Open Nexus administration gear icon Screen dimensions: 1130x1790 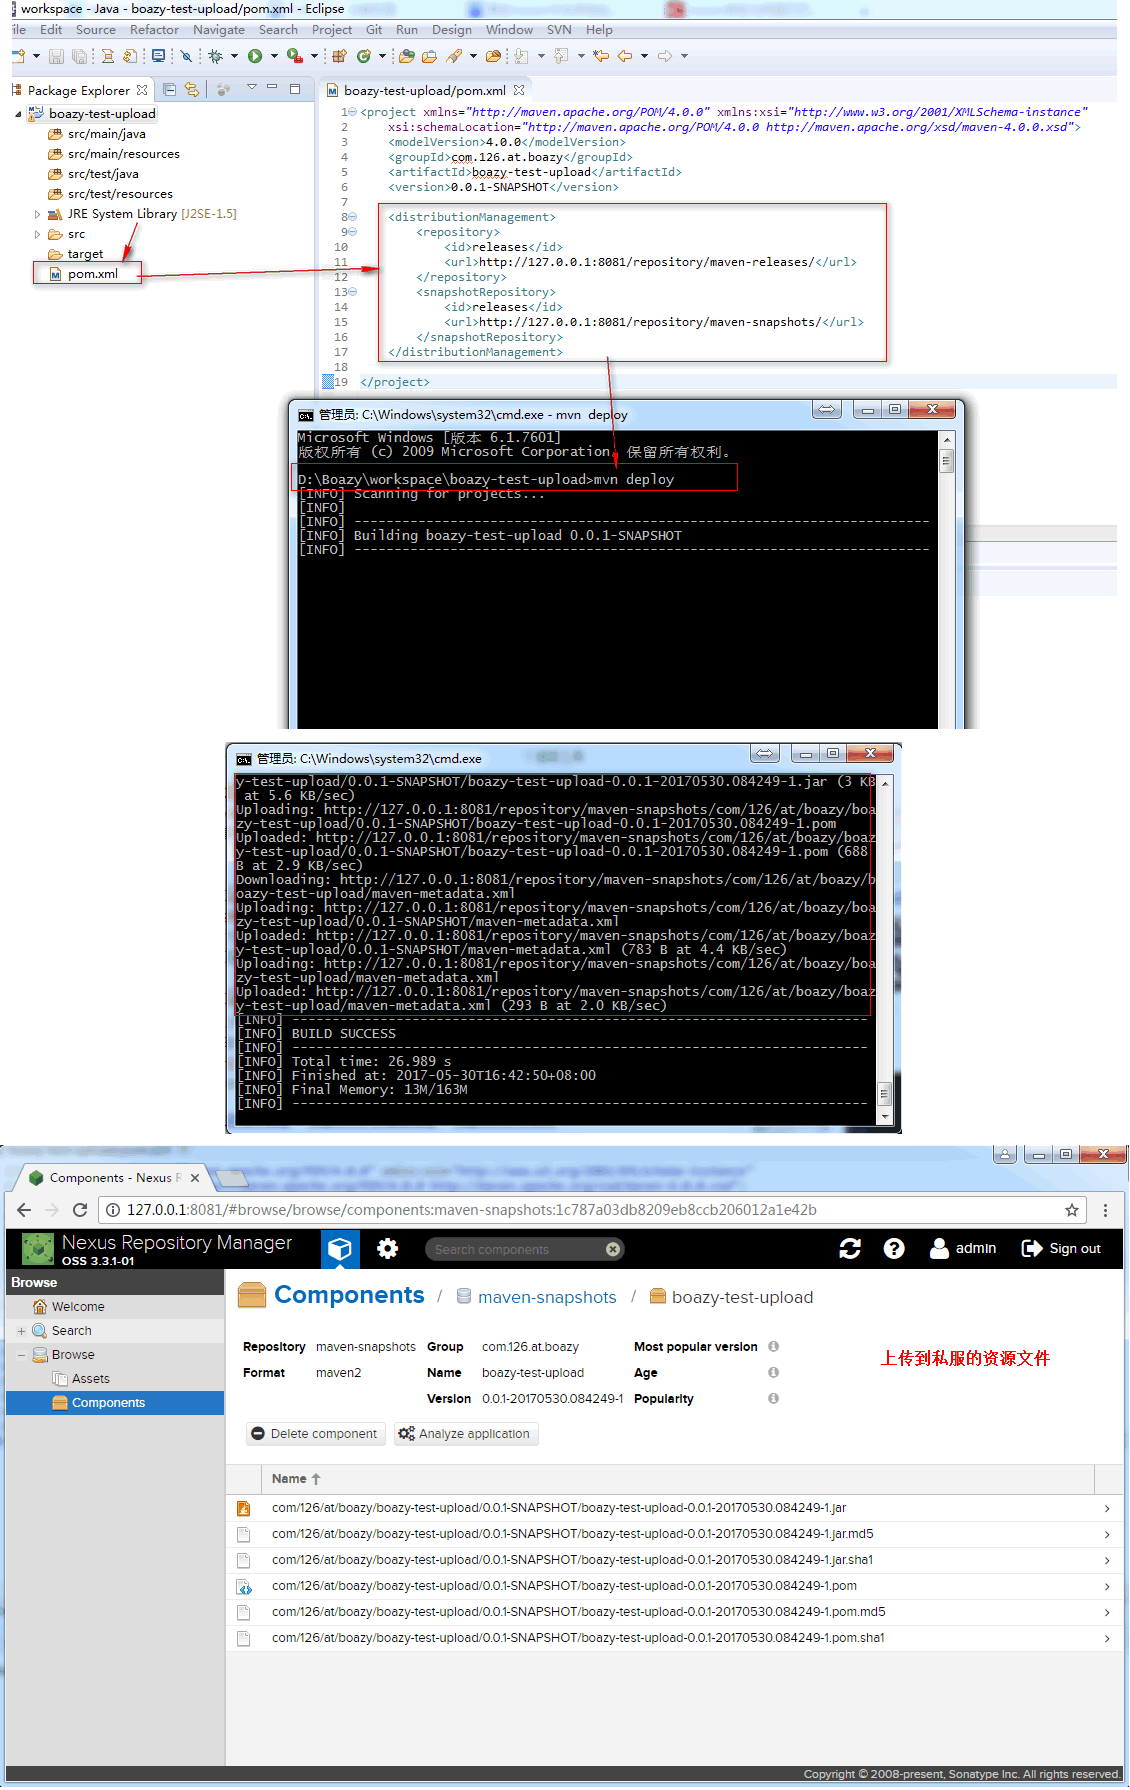click(388, 1249)
